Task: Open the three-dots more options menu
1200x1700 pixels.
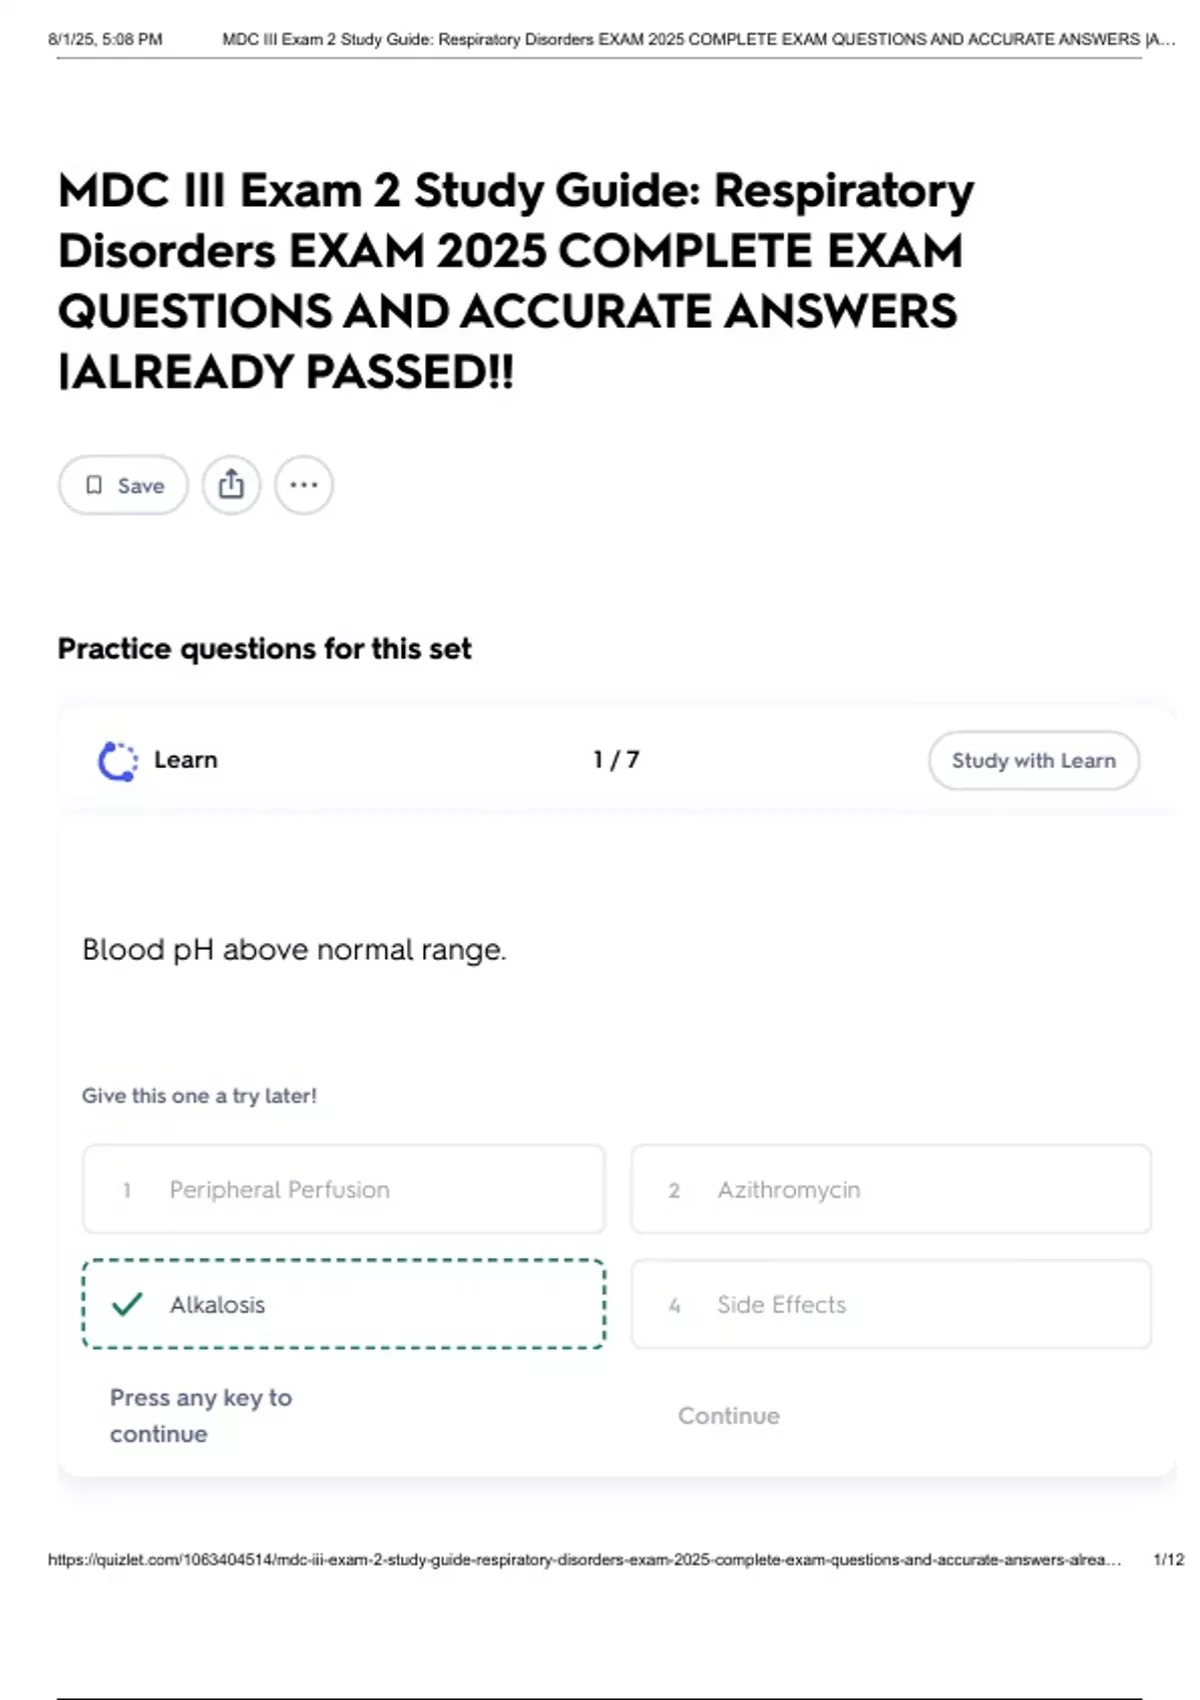Action: click(304, 485)
